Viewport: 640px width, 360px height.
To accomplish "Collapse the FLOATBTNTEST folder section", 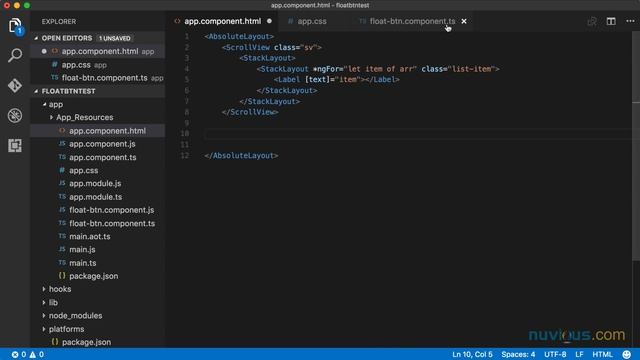I will pyautogui.click(x=36, y=91).
